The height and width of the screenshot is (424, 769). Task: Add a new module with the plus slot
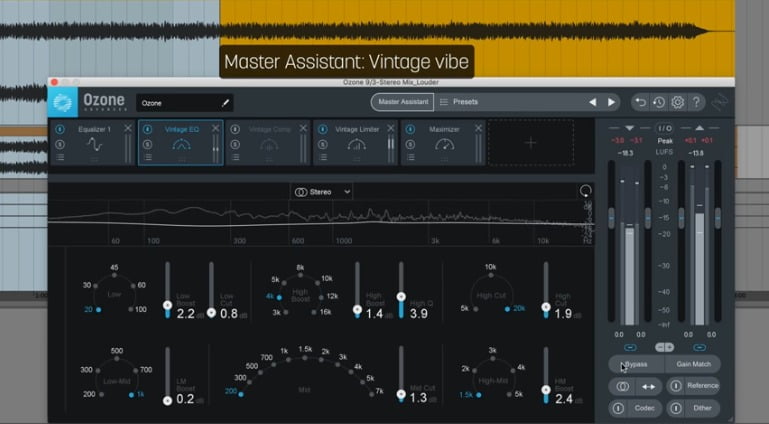pyautogui.click(x=531, y=143)
